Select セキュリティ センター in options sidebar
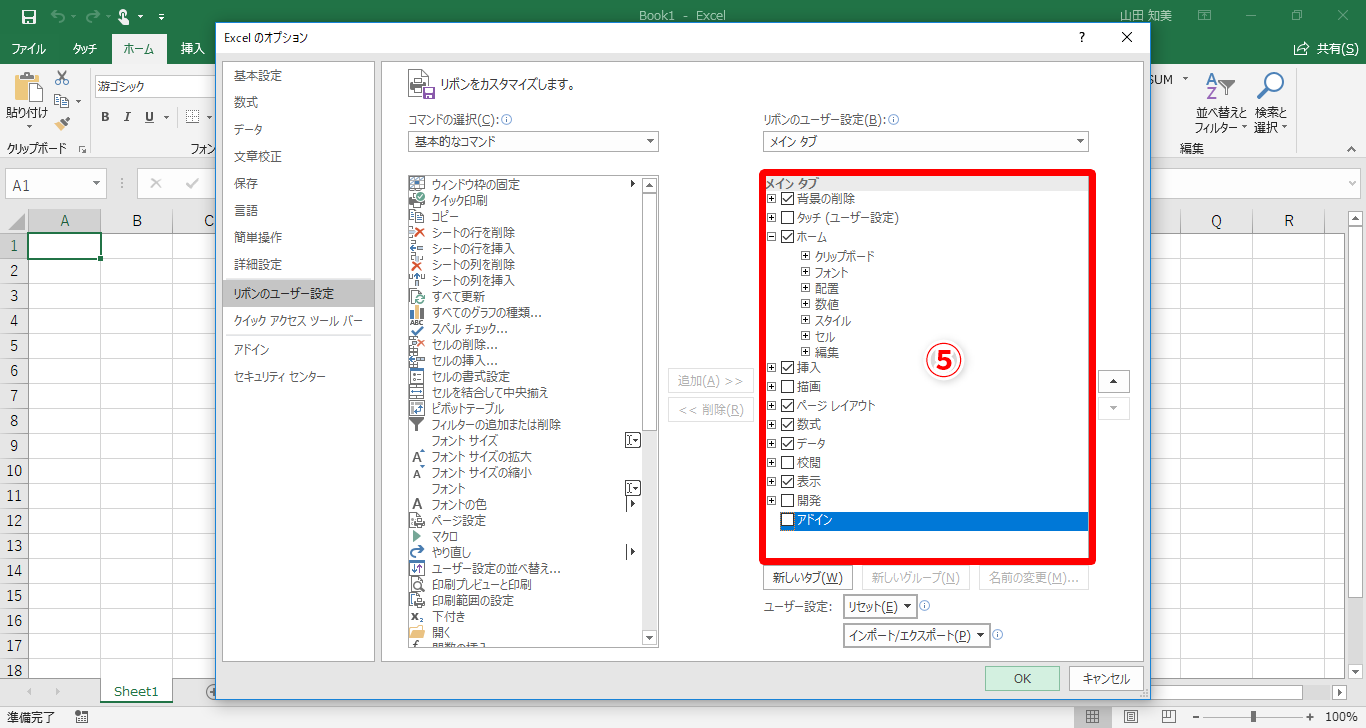 pyautogui.click(x=298, y=377)
